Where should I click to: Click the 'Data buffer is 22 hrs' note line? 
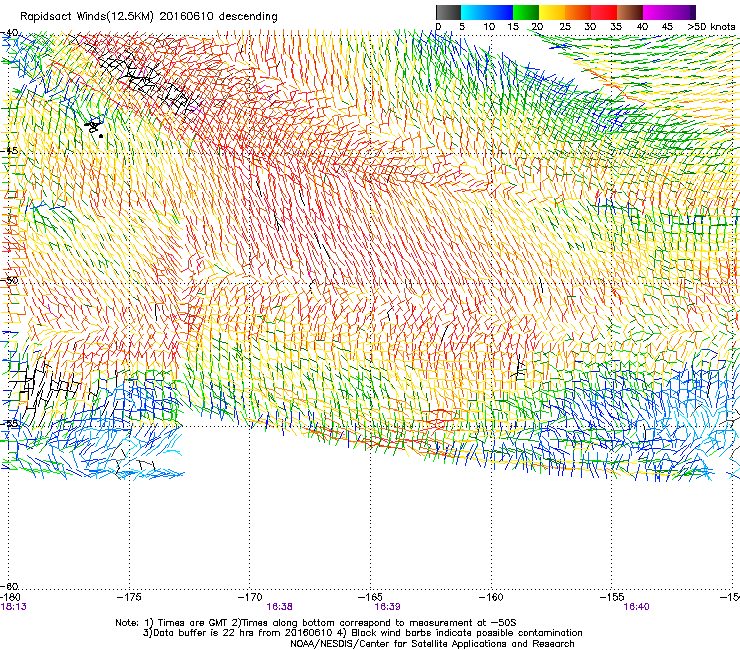pos(362,633)
